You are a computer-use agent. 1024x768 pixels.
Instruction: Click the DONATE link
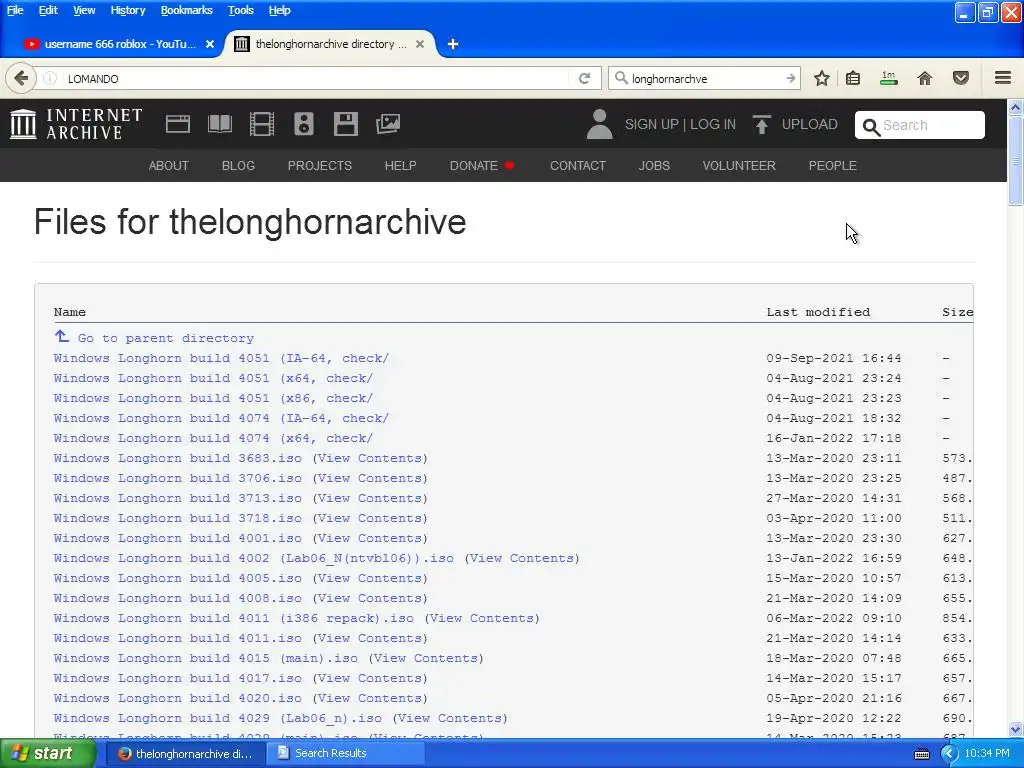tap(482, 166)
